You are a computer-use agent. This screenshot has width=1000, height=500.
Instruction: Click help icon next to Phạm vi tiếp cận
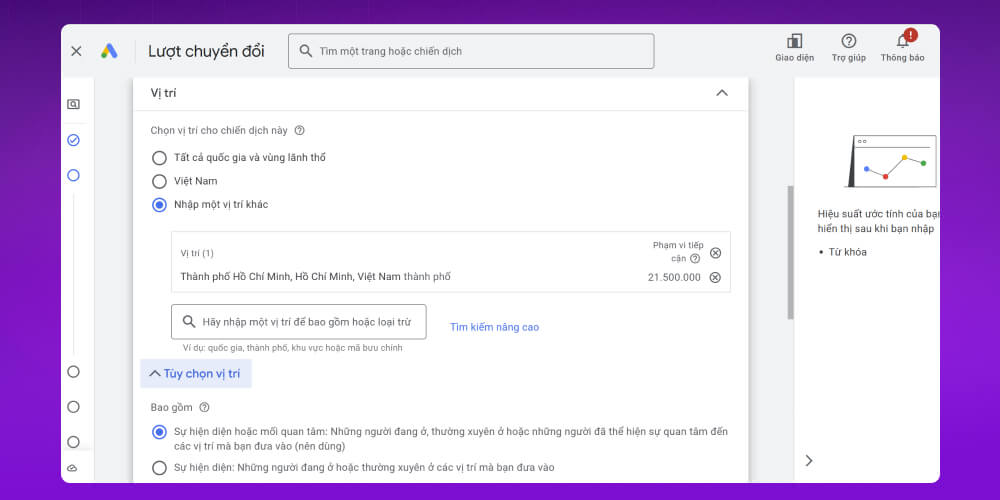[x=695, y=259]
